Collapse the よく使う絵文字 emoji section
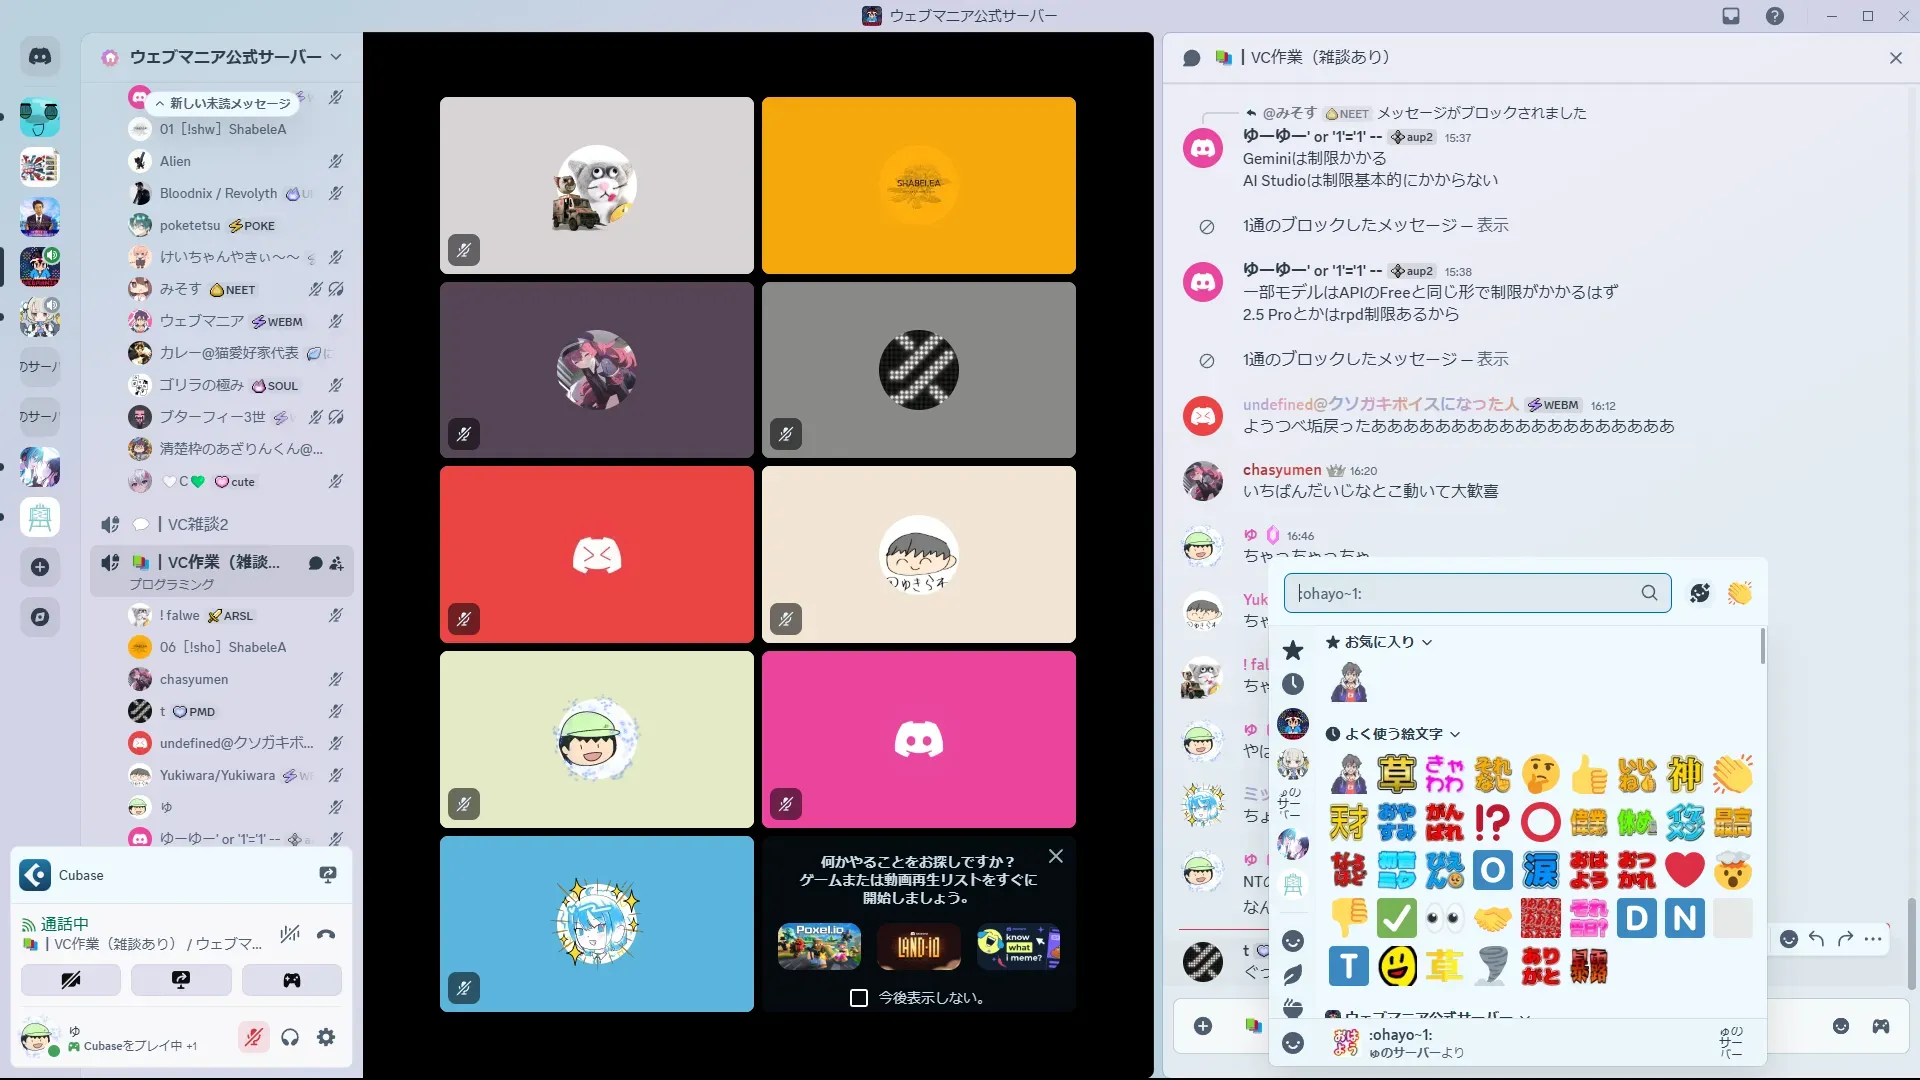 click(x=1455, y=735)
